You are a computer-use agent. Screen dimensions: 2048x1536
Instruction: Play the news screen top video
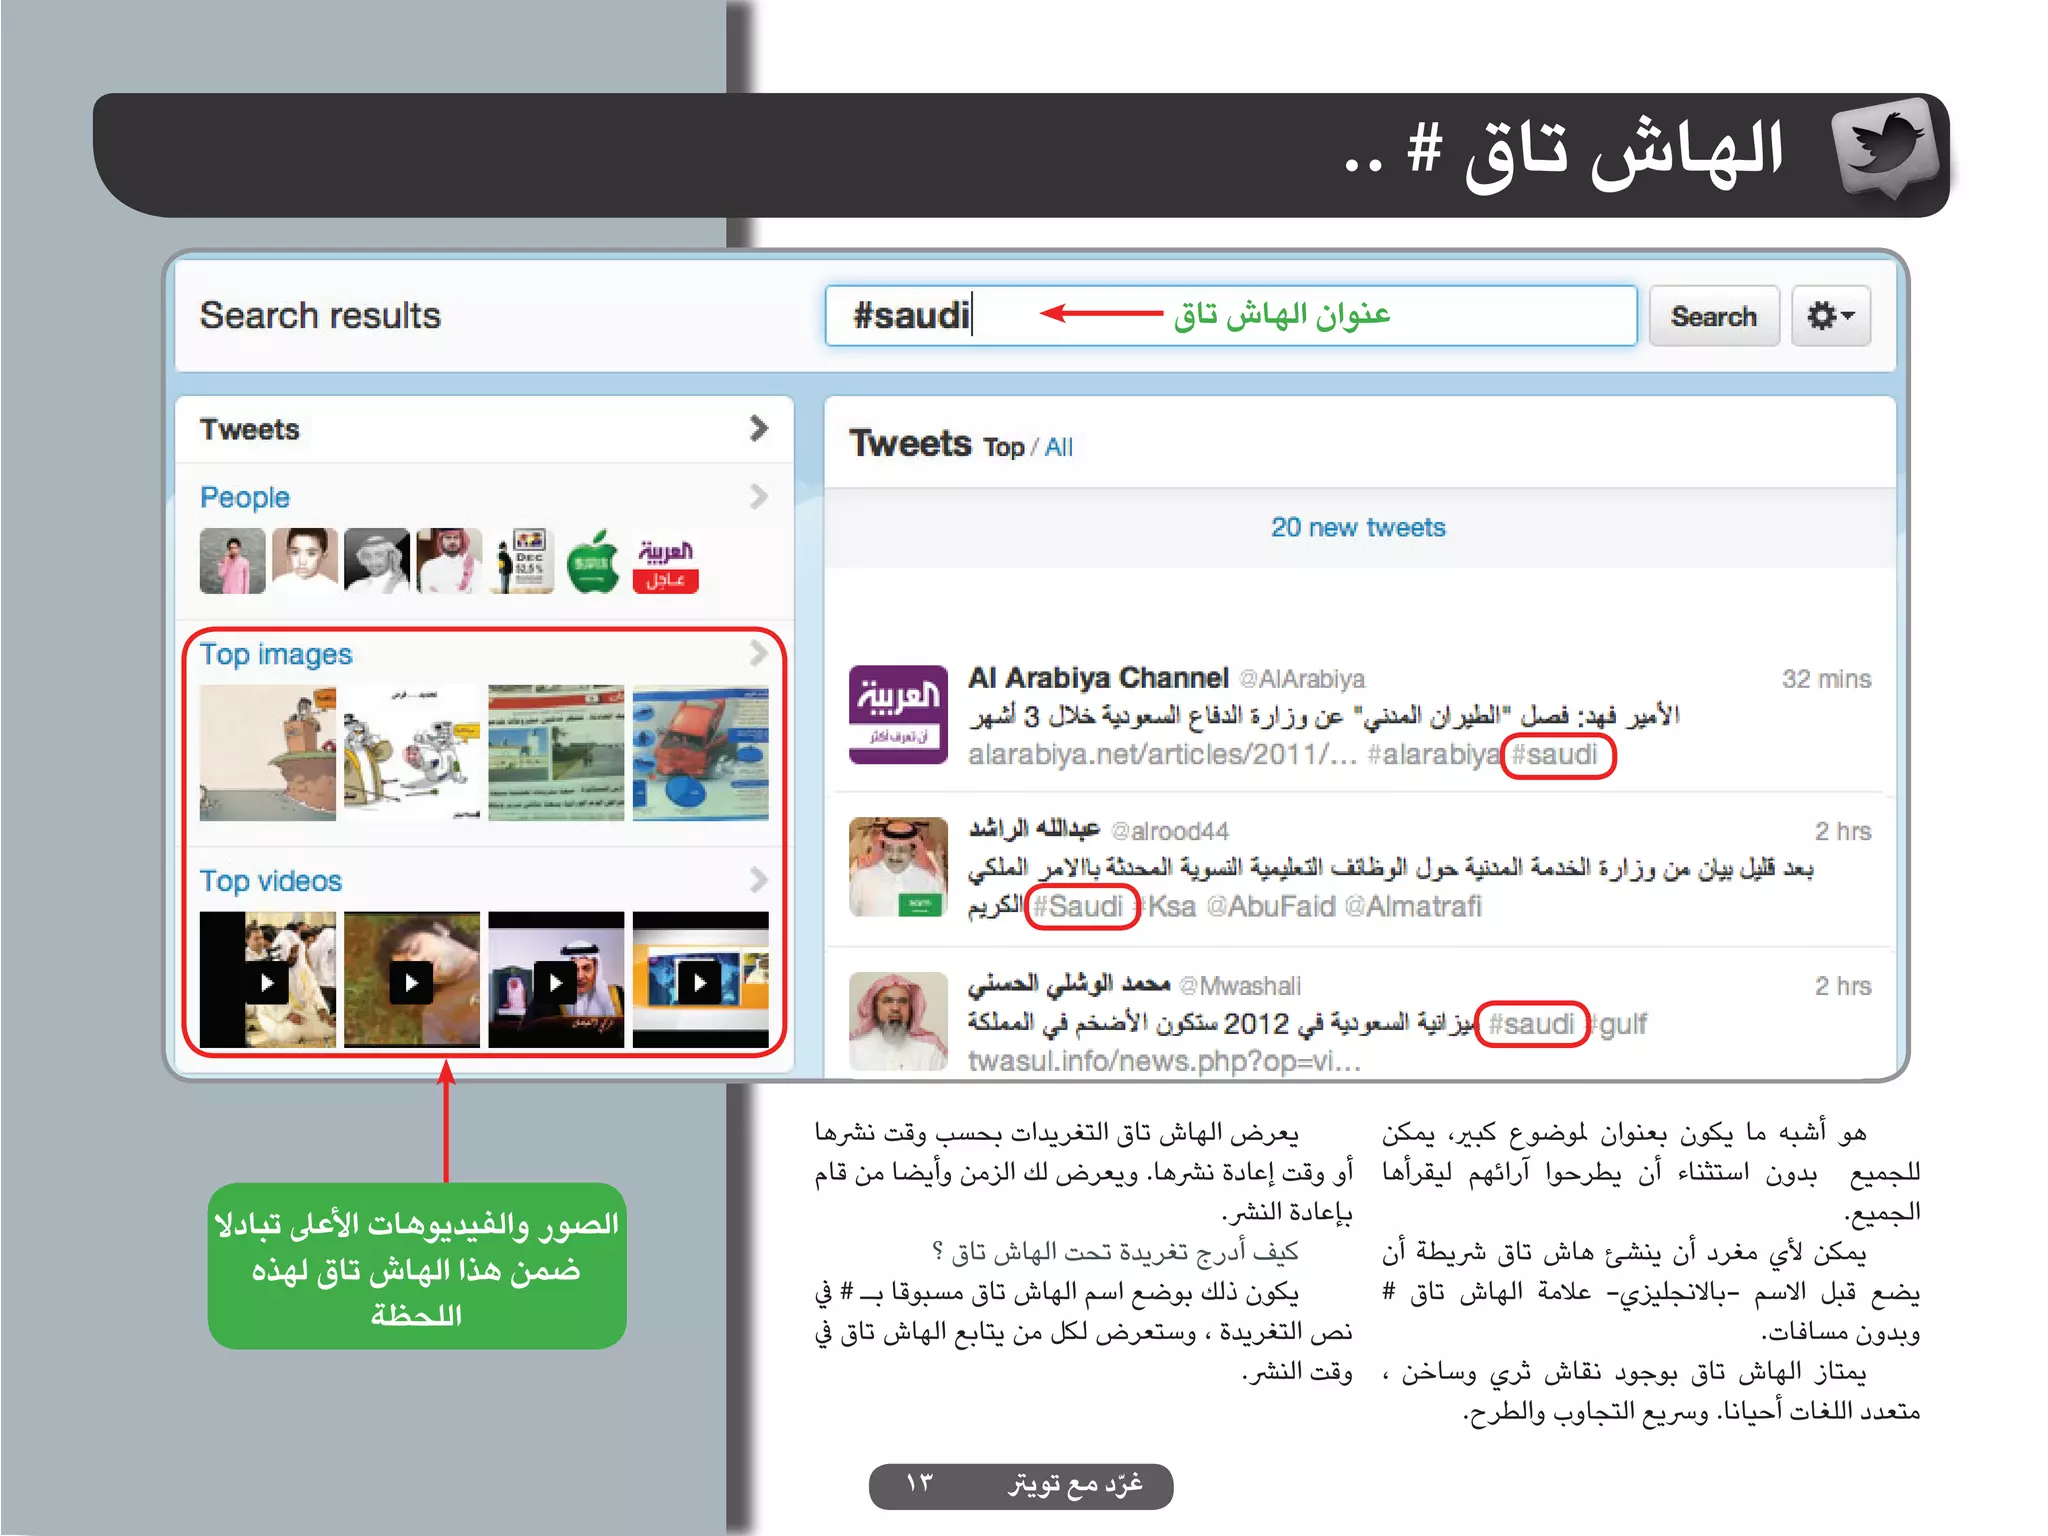click(701, 981)
